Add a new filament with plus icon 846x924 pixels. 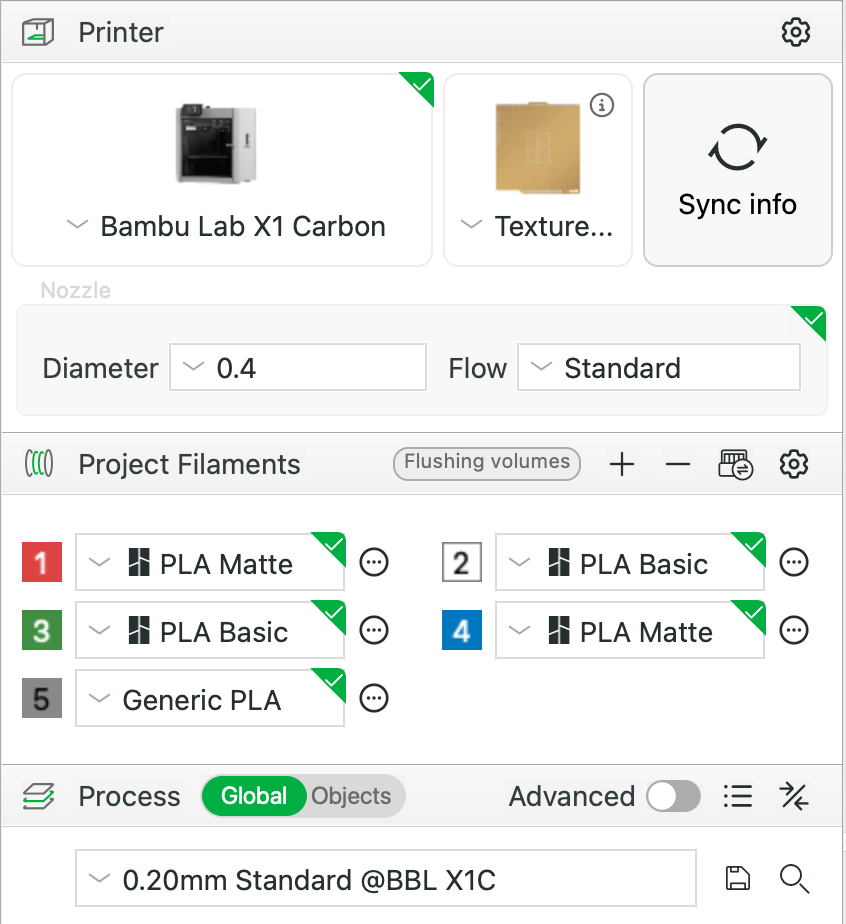pos(622,464)
